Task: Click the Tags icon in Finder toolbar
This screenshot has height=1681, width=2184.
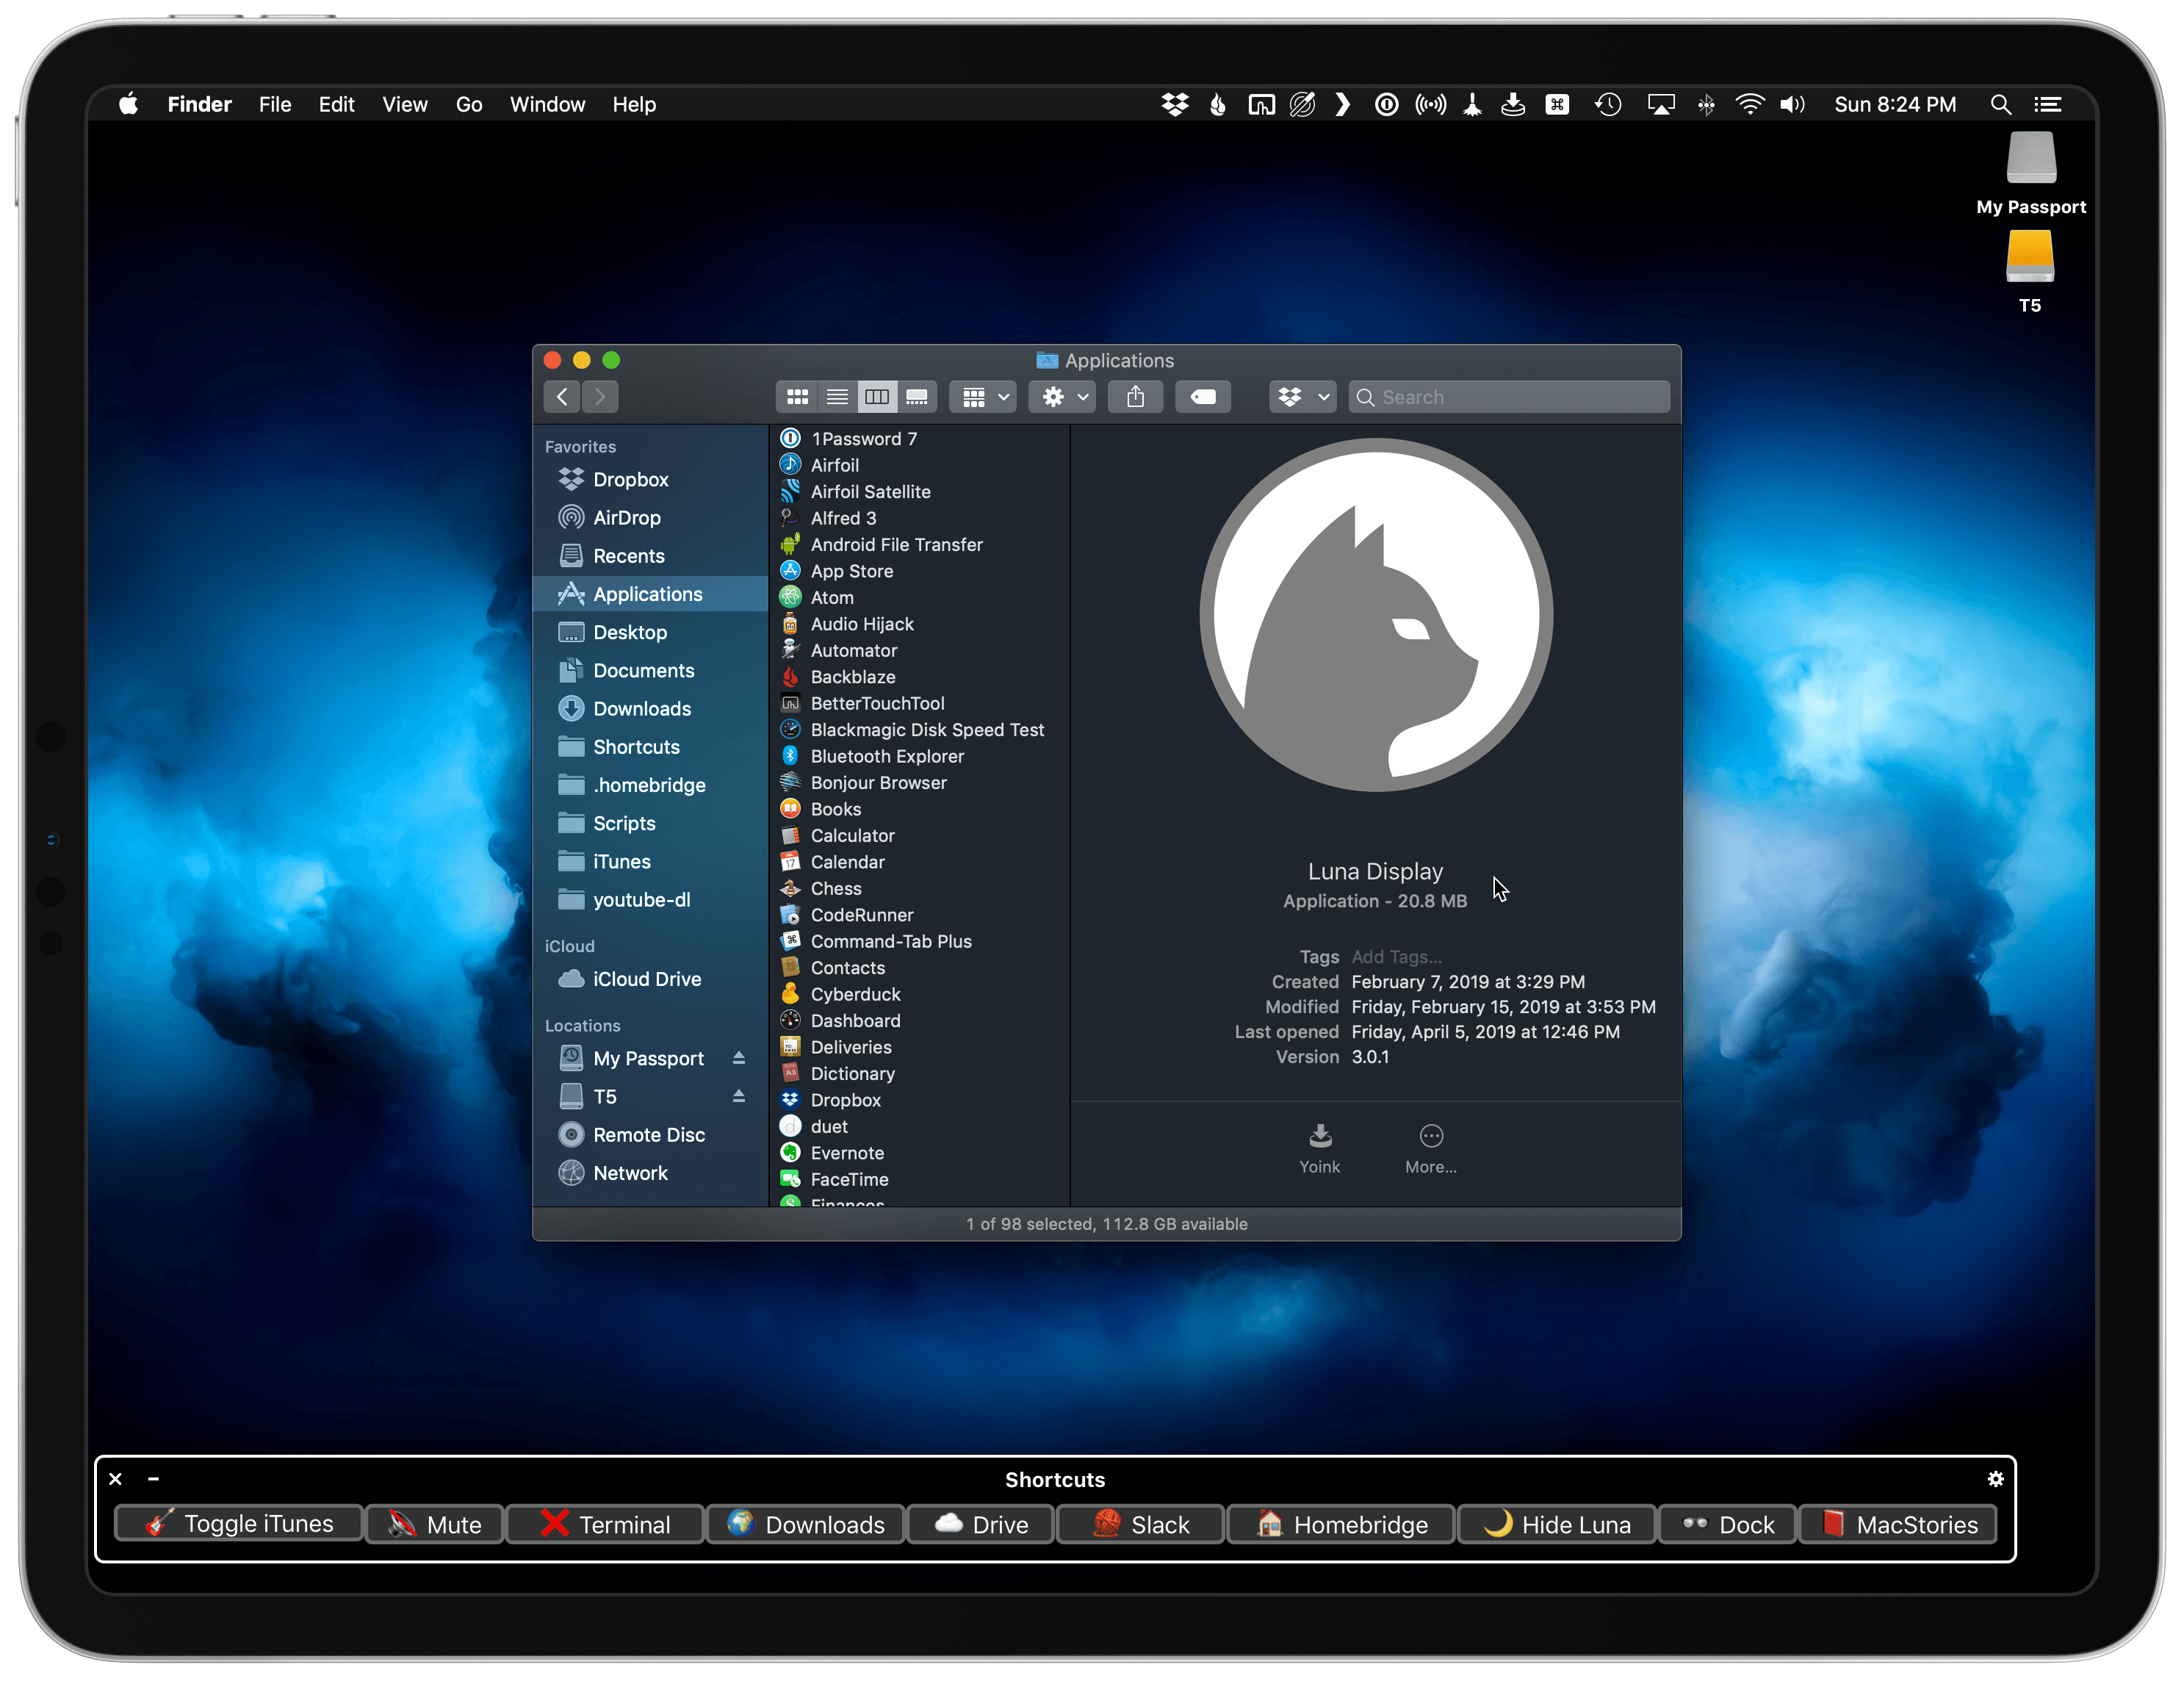Action: tap(1202, 396)
